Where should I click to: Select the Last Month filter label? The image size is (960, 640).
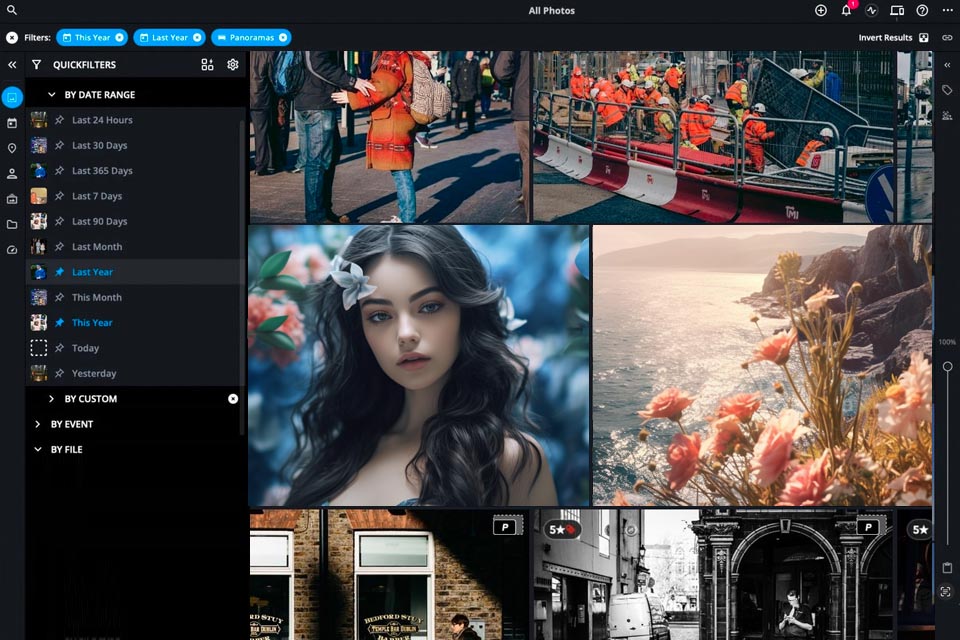[x=97, y=247]
